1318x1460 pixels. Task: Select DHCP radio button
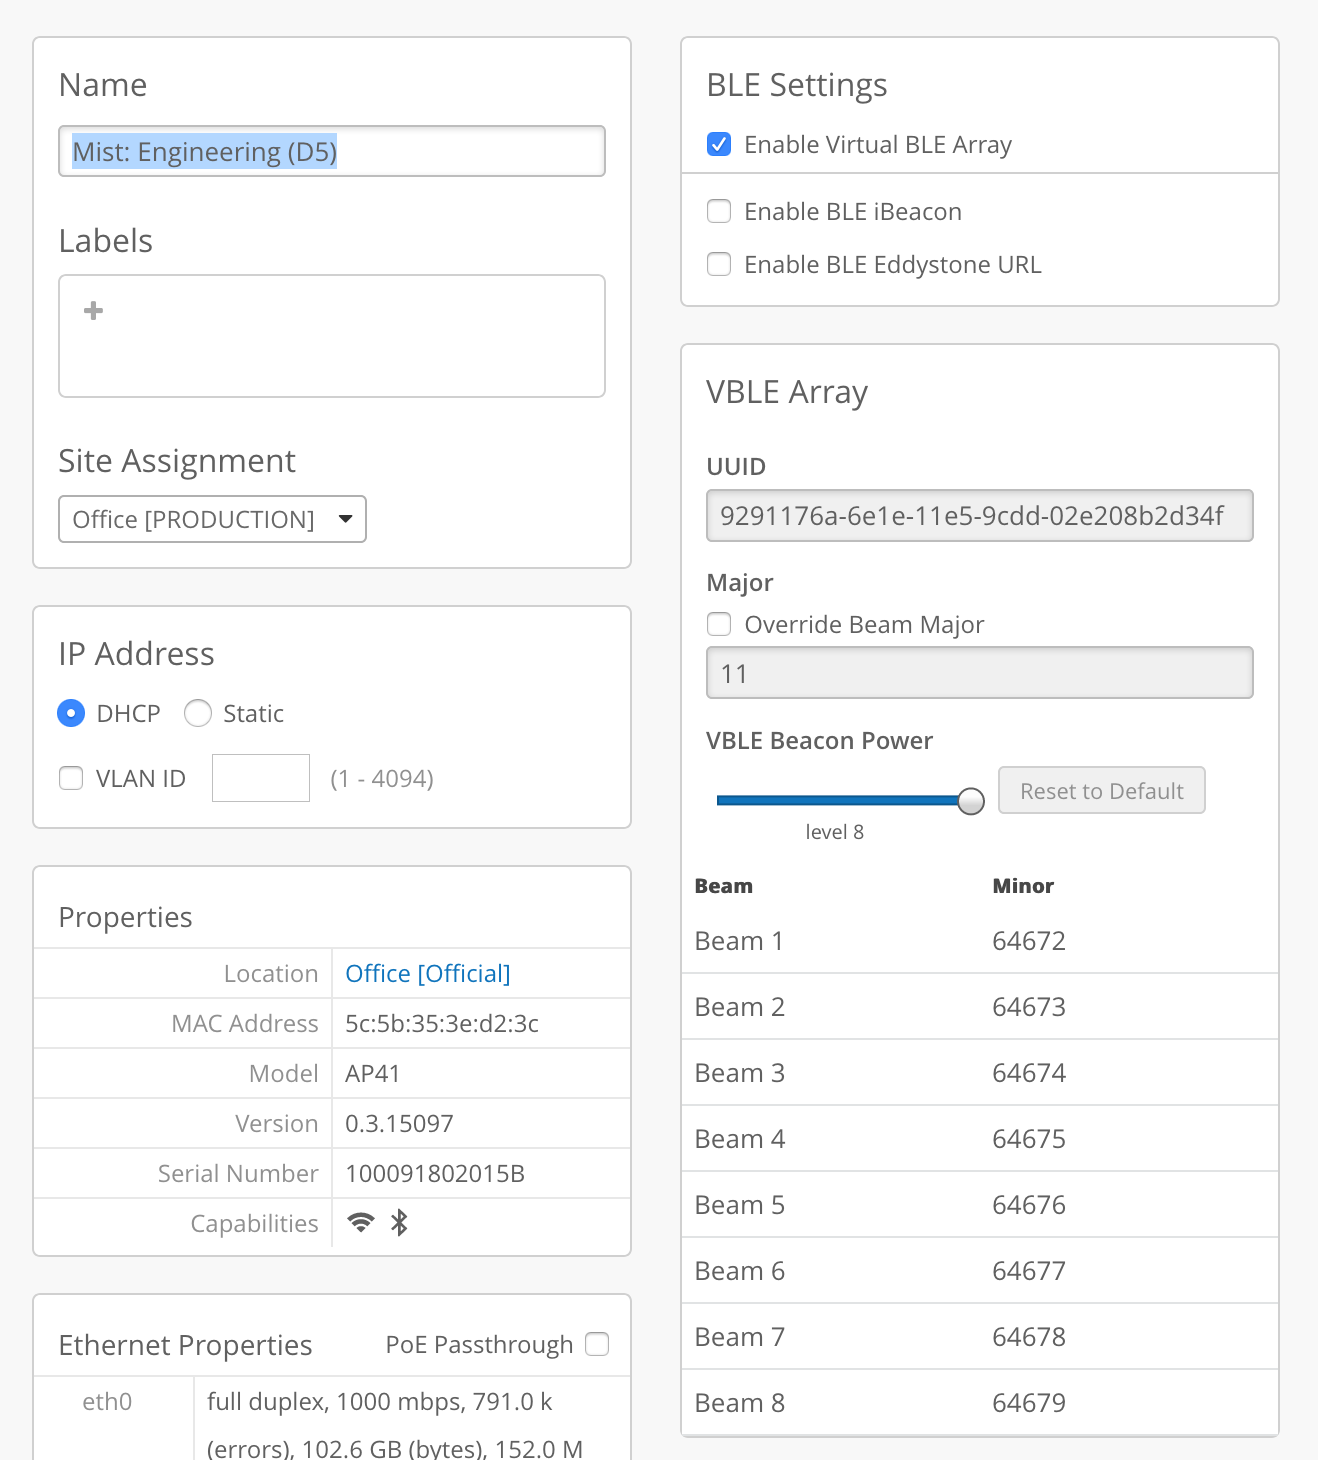coord(71,714)
